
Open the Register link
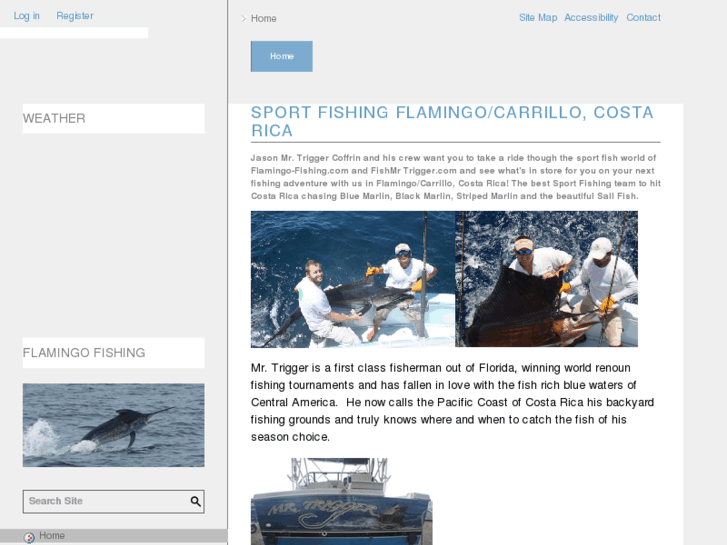[x=75, y=16]
